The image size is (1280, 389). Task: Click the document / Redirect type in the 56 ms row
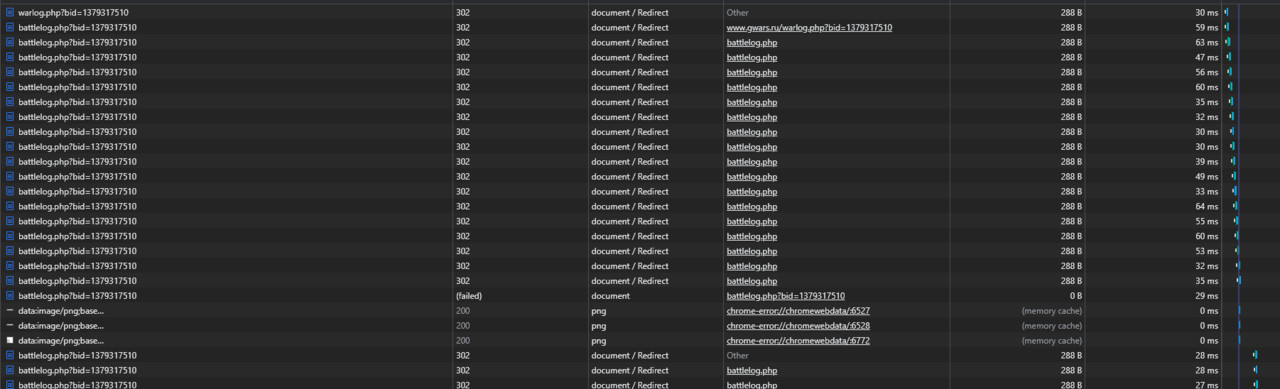coord(629,72)
